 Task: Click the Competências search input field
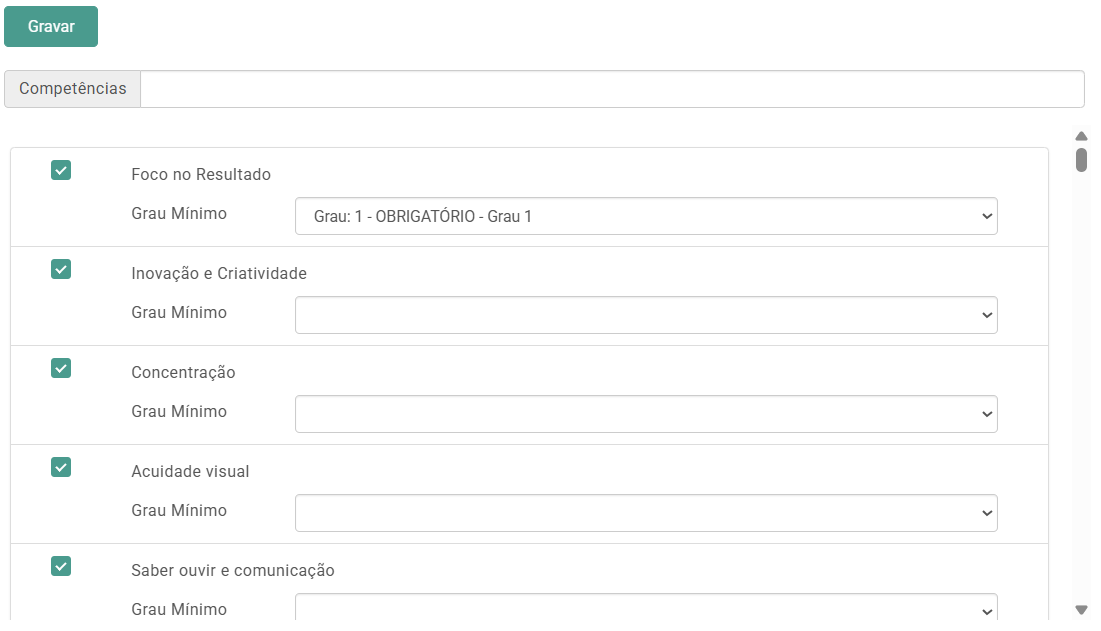click(x=612, y=89)
